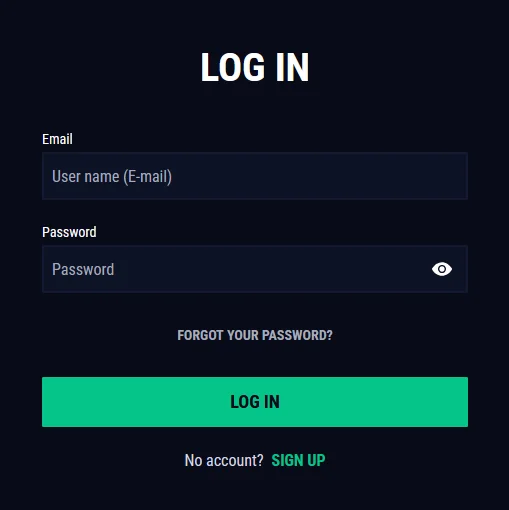Screen dimensions: 509x510
Task: Toggle password visibility with the eye icon
Action: [x=442, y=269]
